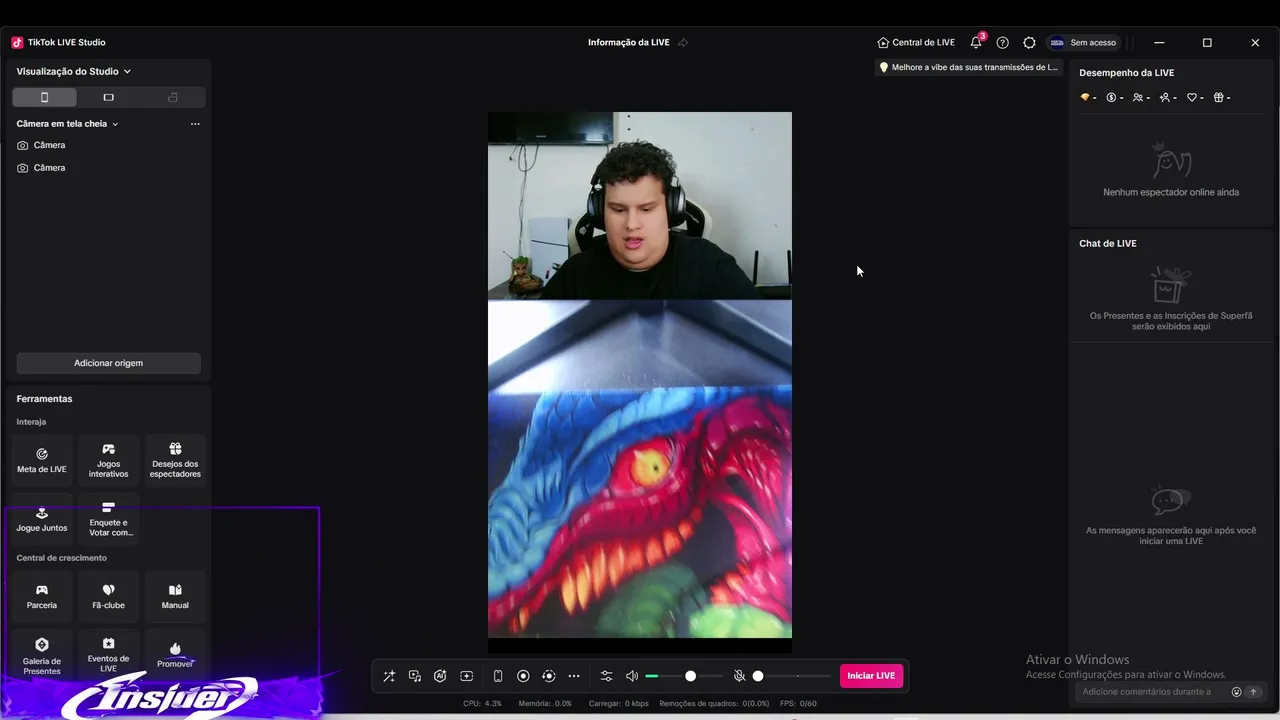Open the Melhore a vibe tip banner
Screen dimensions: 1280x720
[968, 68]
